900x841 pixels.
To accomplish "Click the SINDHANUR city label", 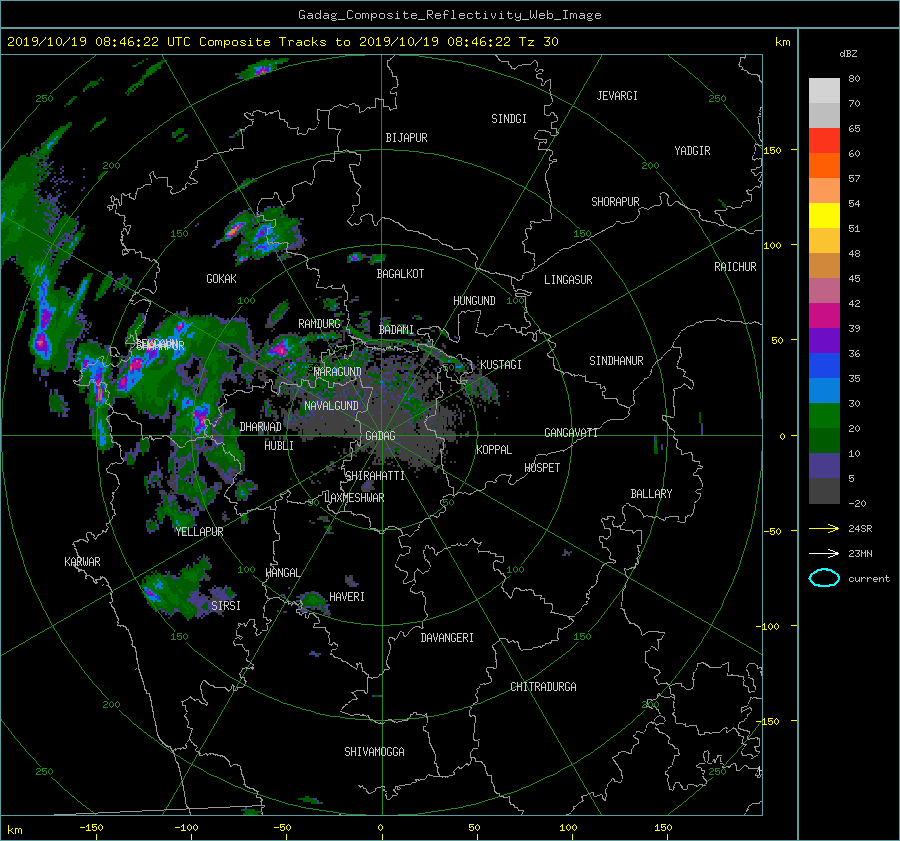I will click(616, 361).
